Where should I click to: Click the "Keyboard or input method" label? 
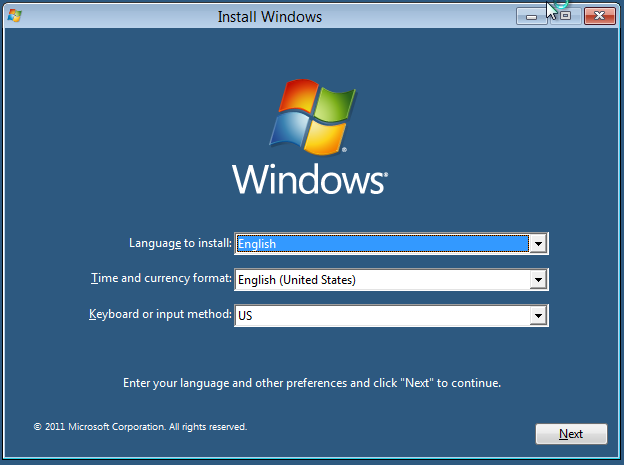(160, 314)
